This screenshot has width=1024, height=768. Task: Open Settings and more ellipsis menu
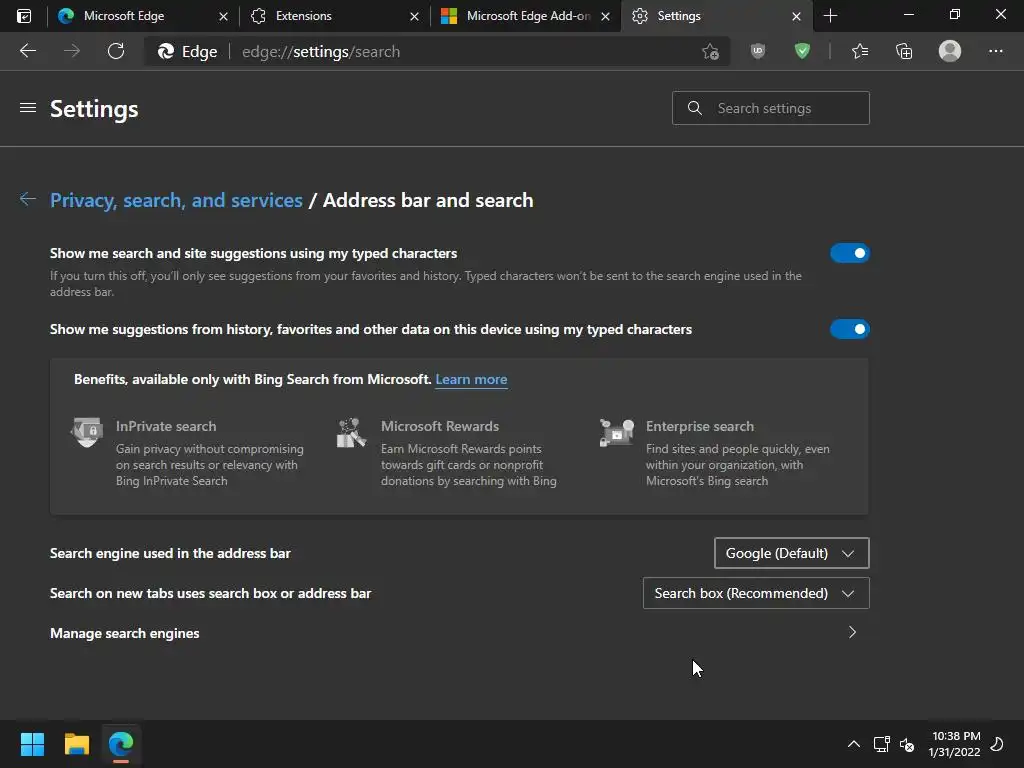point(995,51)
